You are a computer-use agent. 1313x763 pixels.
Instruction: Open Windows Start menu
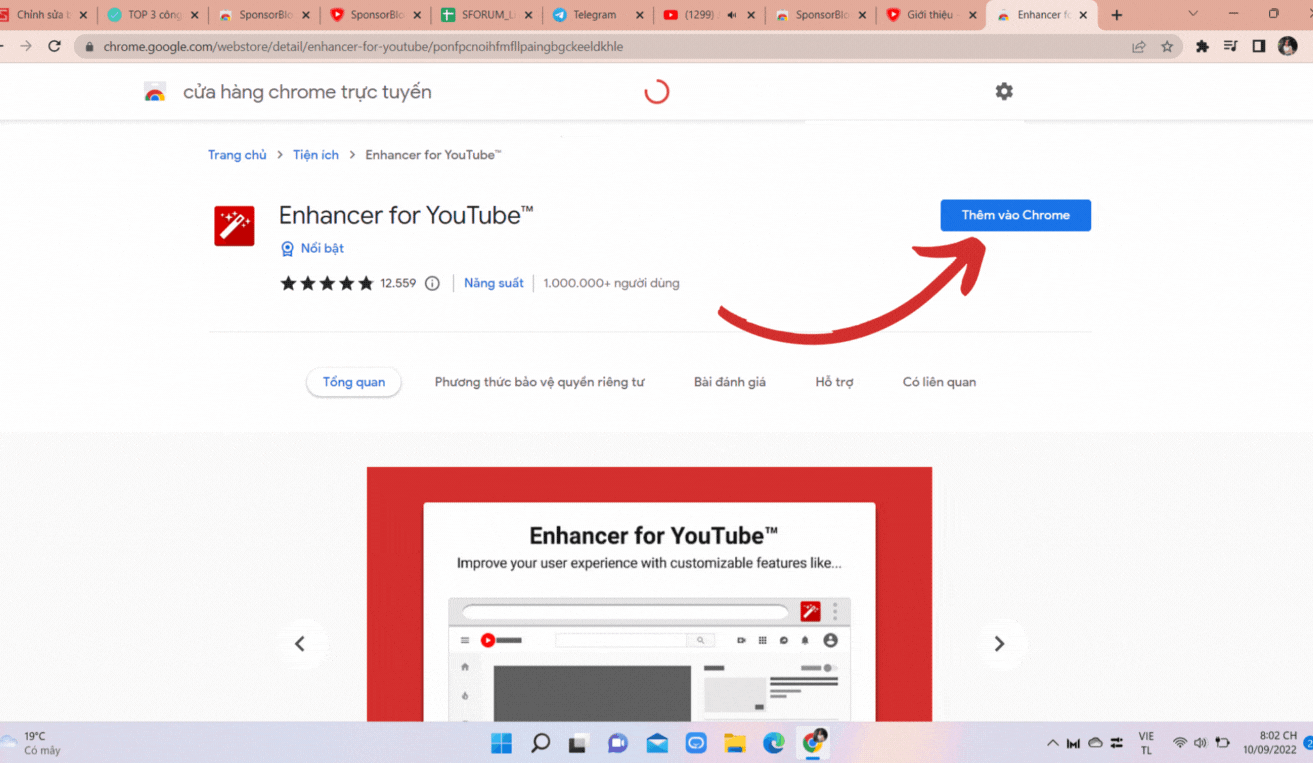coord(501,743)
